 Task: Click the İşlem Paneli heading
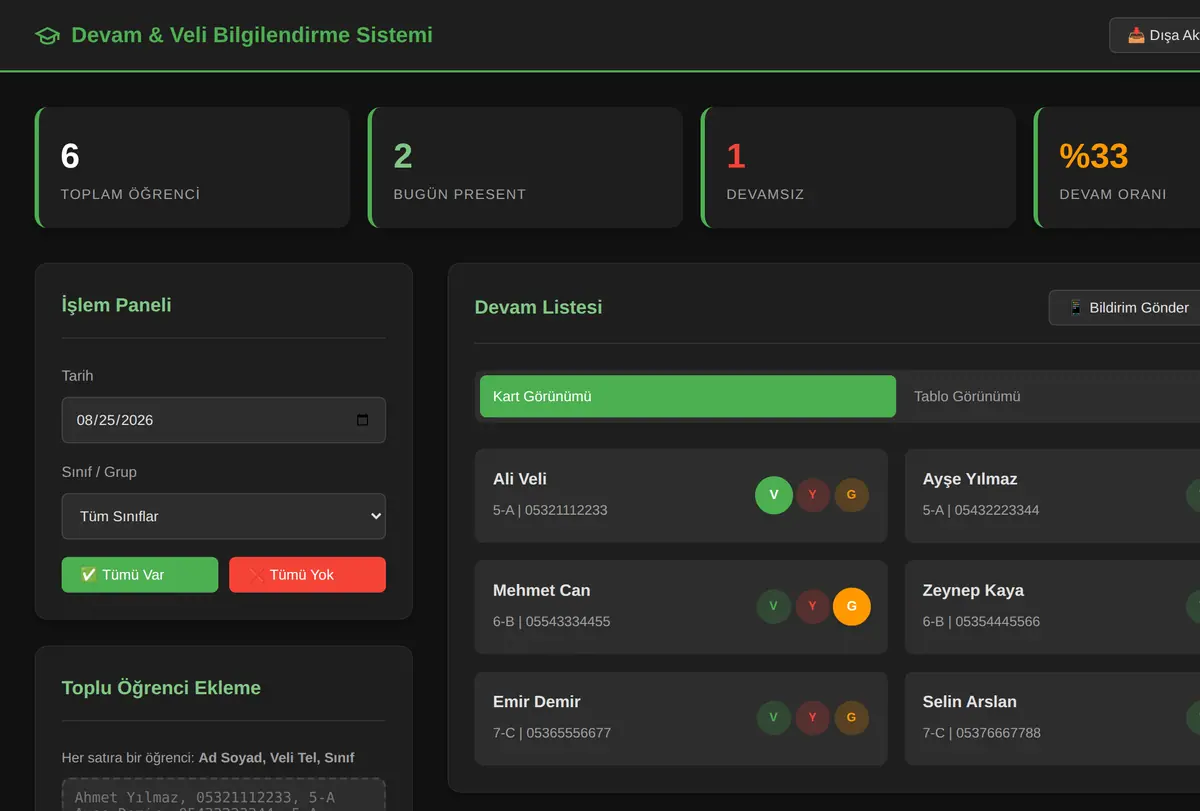[116, 305]
